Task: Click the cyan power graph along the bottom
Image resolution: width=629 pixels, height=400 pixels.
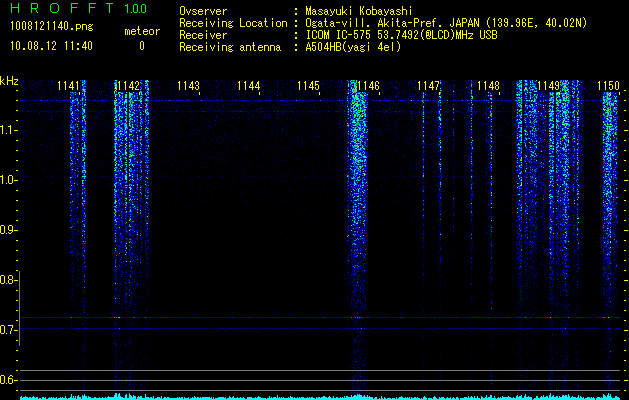Action: pos(320,397)
